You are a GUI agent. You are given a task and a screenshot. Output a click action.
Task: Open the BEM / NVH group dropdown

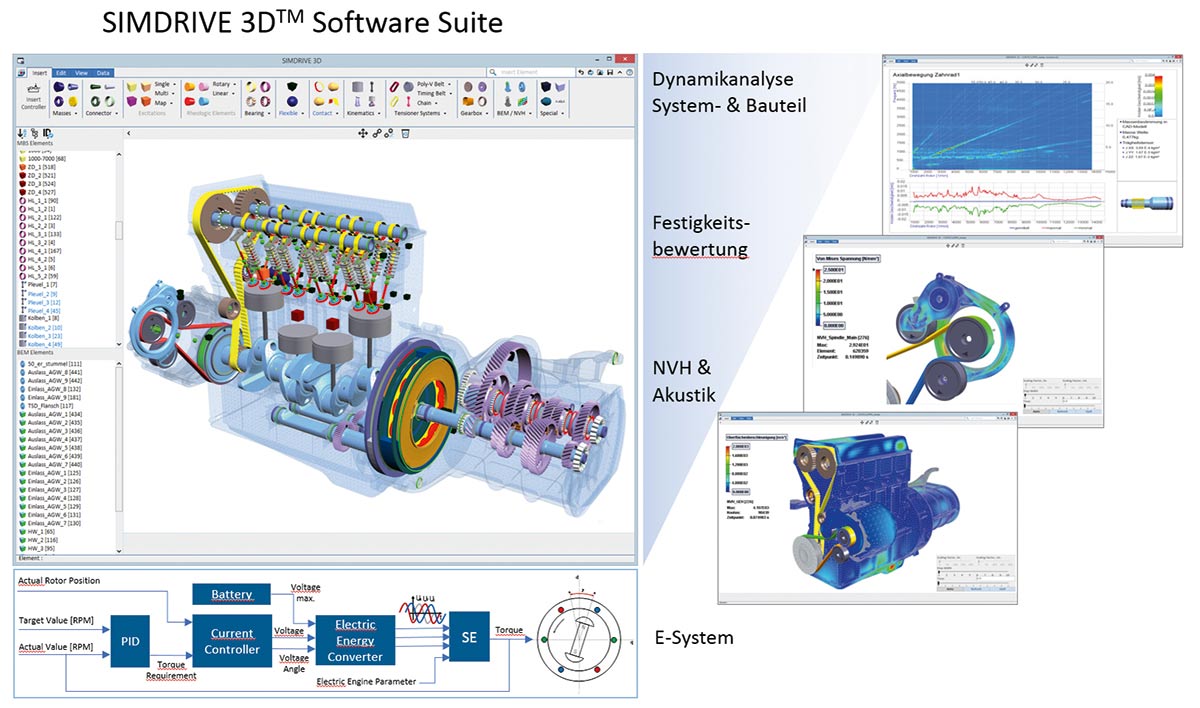click(x=514, y=113)
